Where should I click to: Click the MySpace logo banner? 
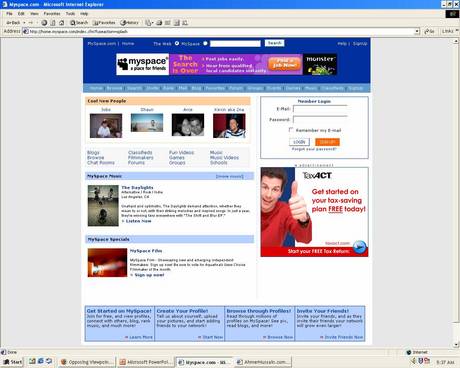click(x=143, y=64)
